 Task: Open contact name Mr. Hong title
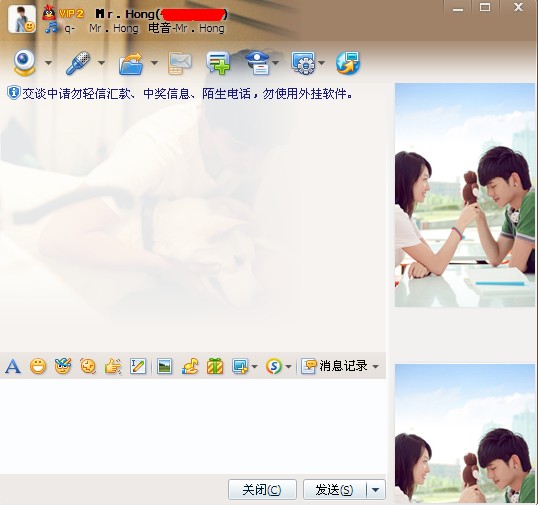click(161, 14)
